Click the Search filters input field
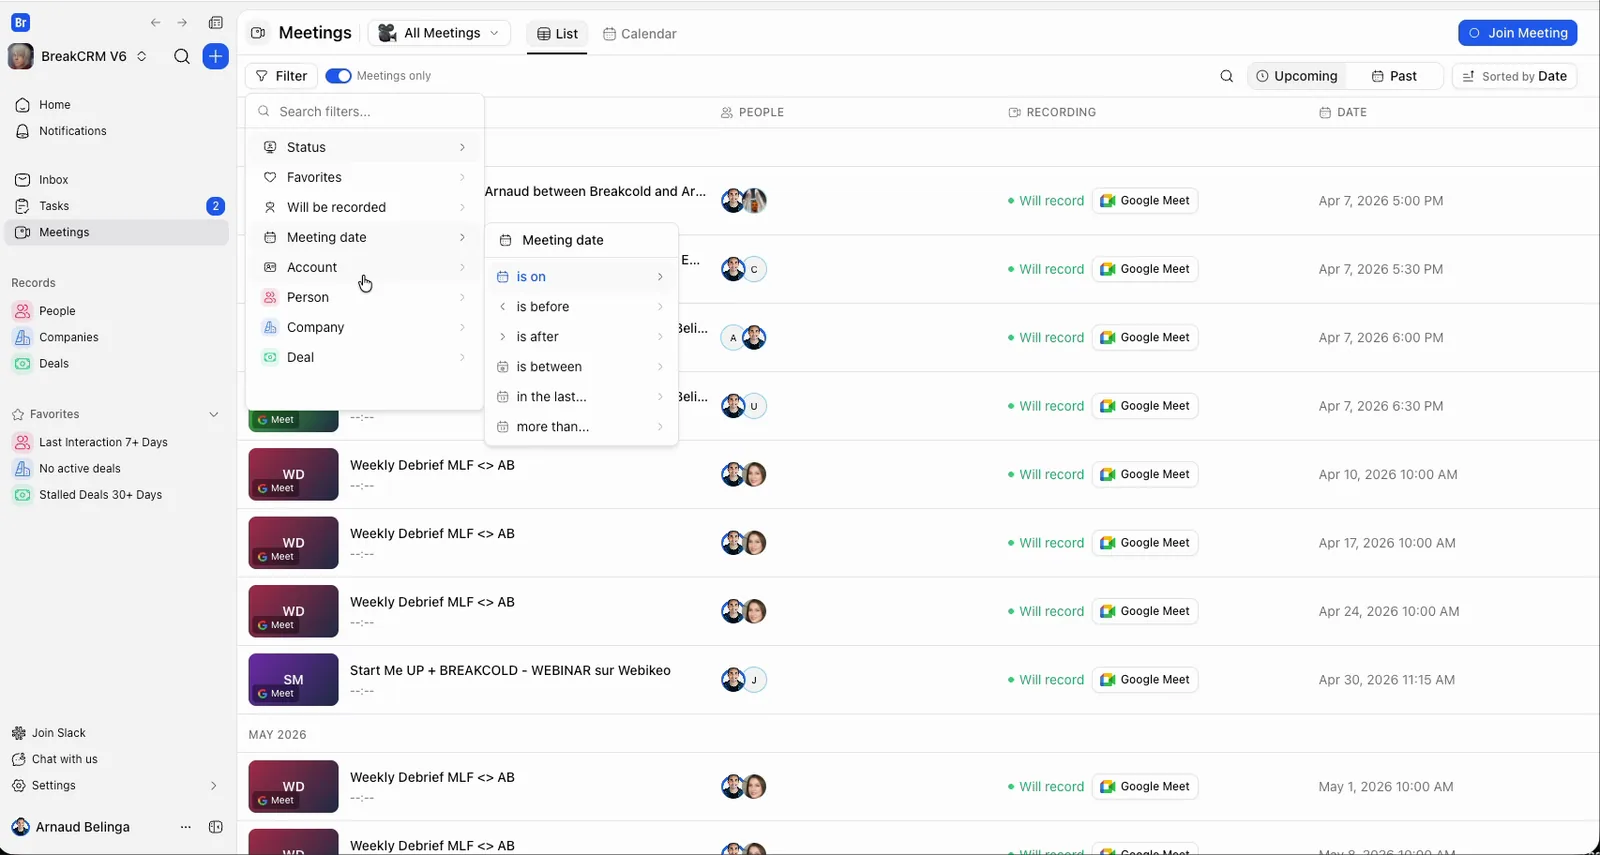This screenshot has height=855, width=1600. [x=365, y=112]
